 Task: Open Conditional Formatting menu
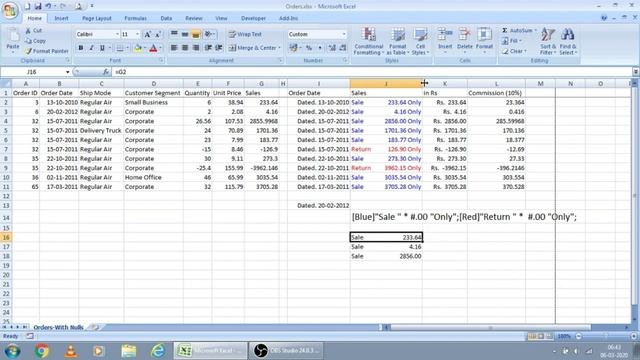pyautogui.click(x=368, y=41)
